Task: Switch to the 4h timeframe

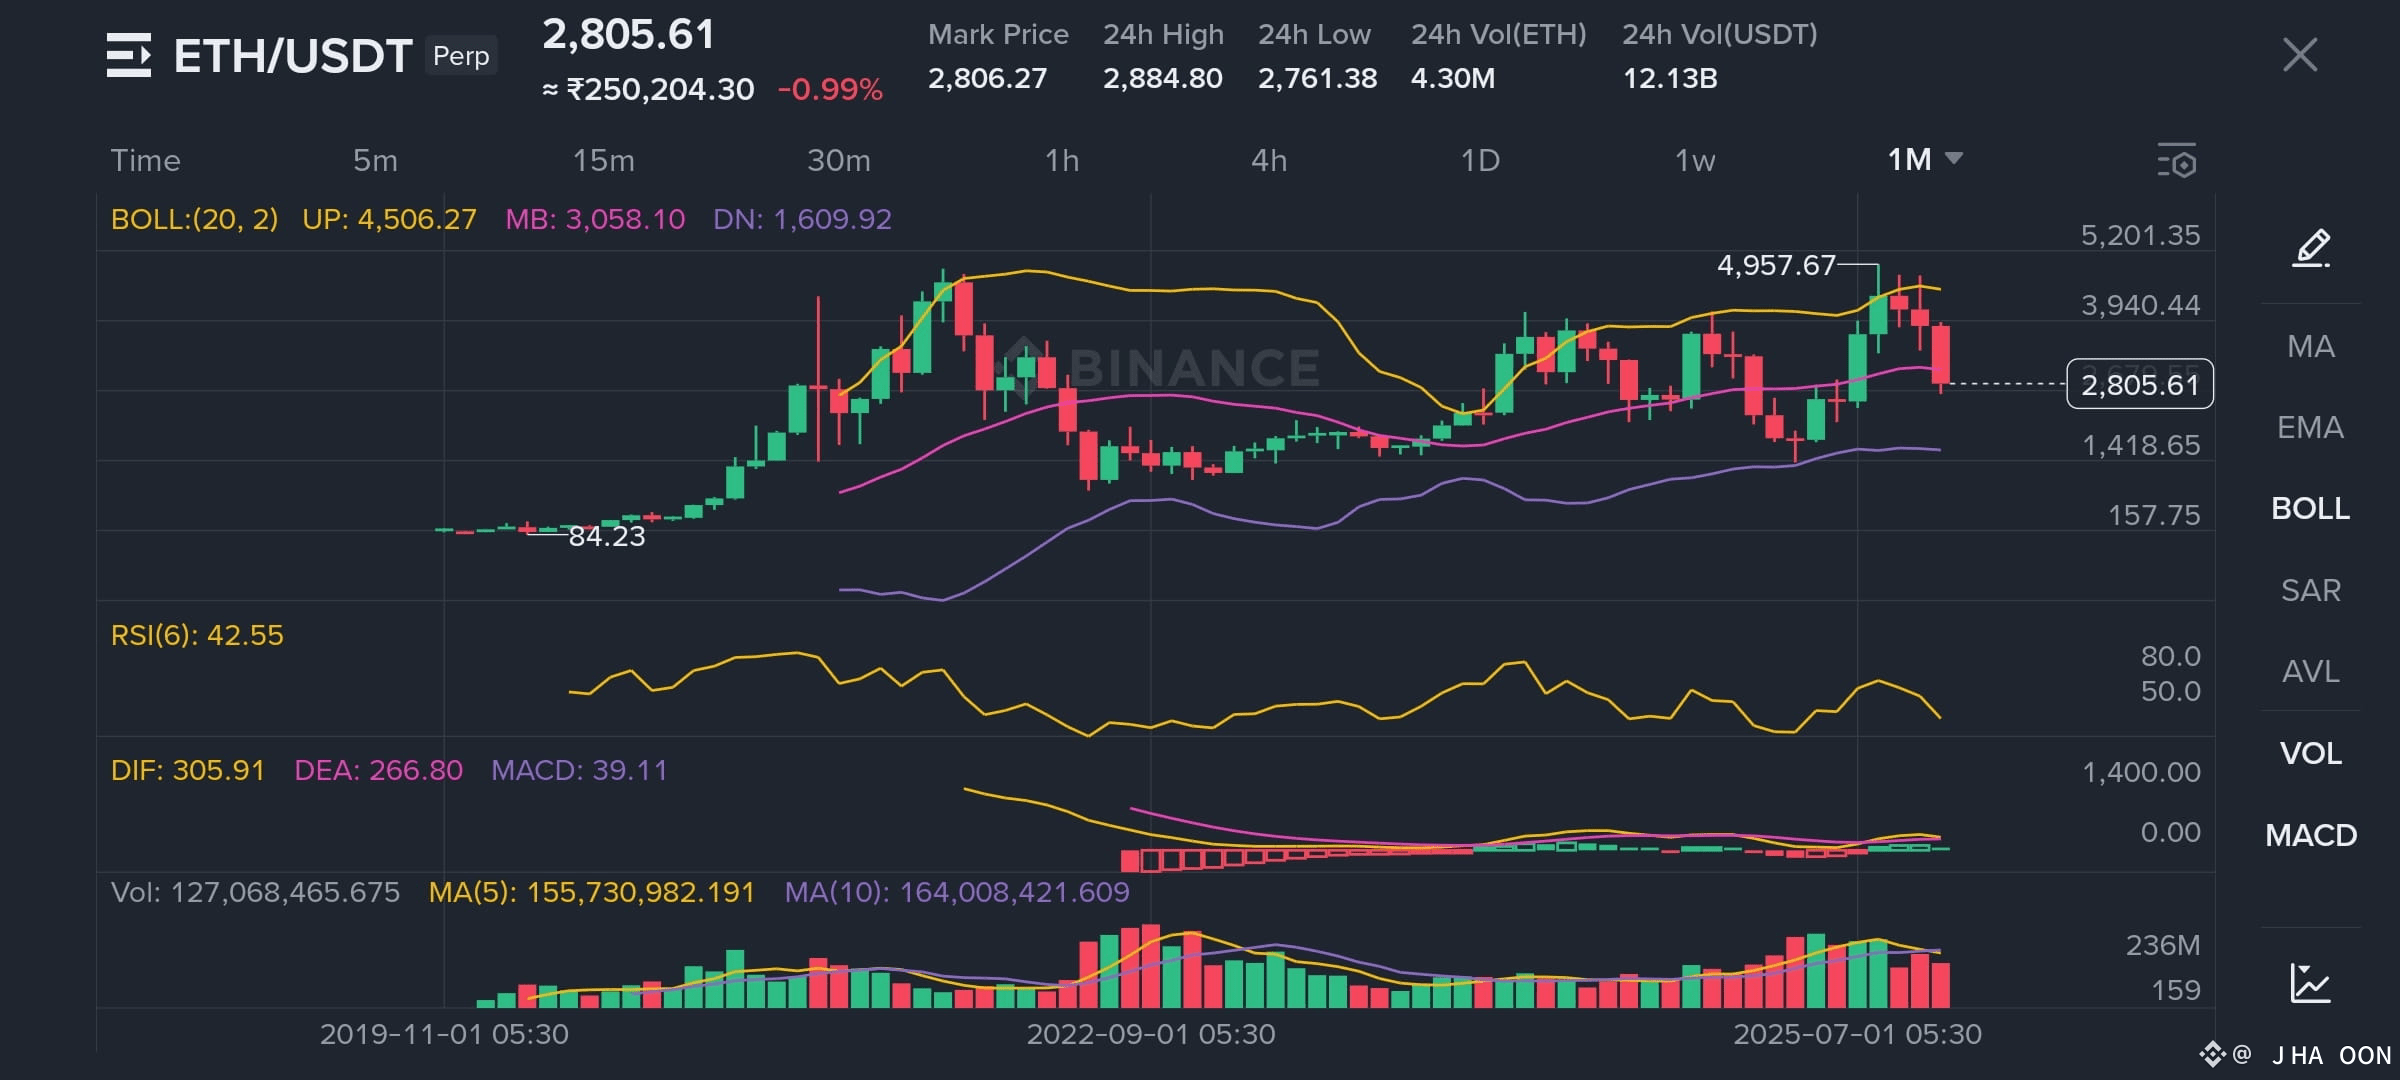Action: tap(1269, 160)
